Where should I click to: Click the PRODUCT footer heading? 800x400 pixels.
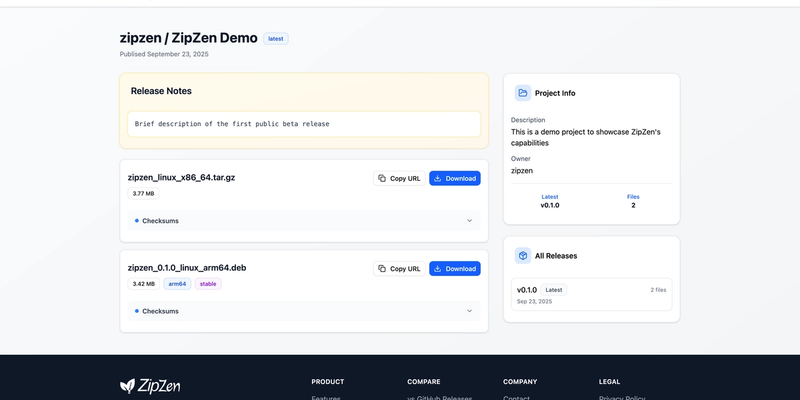[328, 382]
